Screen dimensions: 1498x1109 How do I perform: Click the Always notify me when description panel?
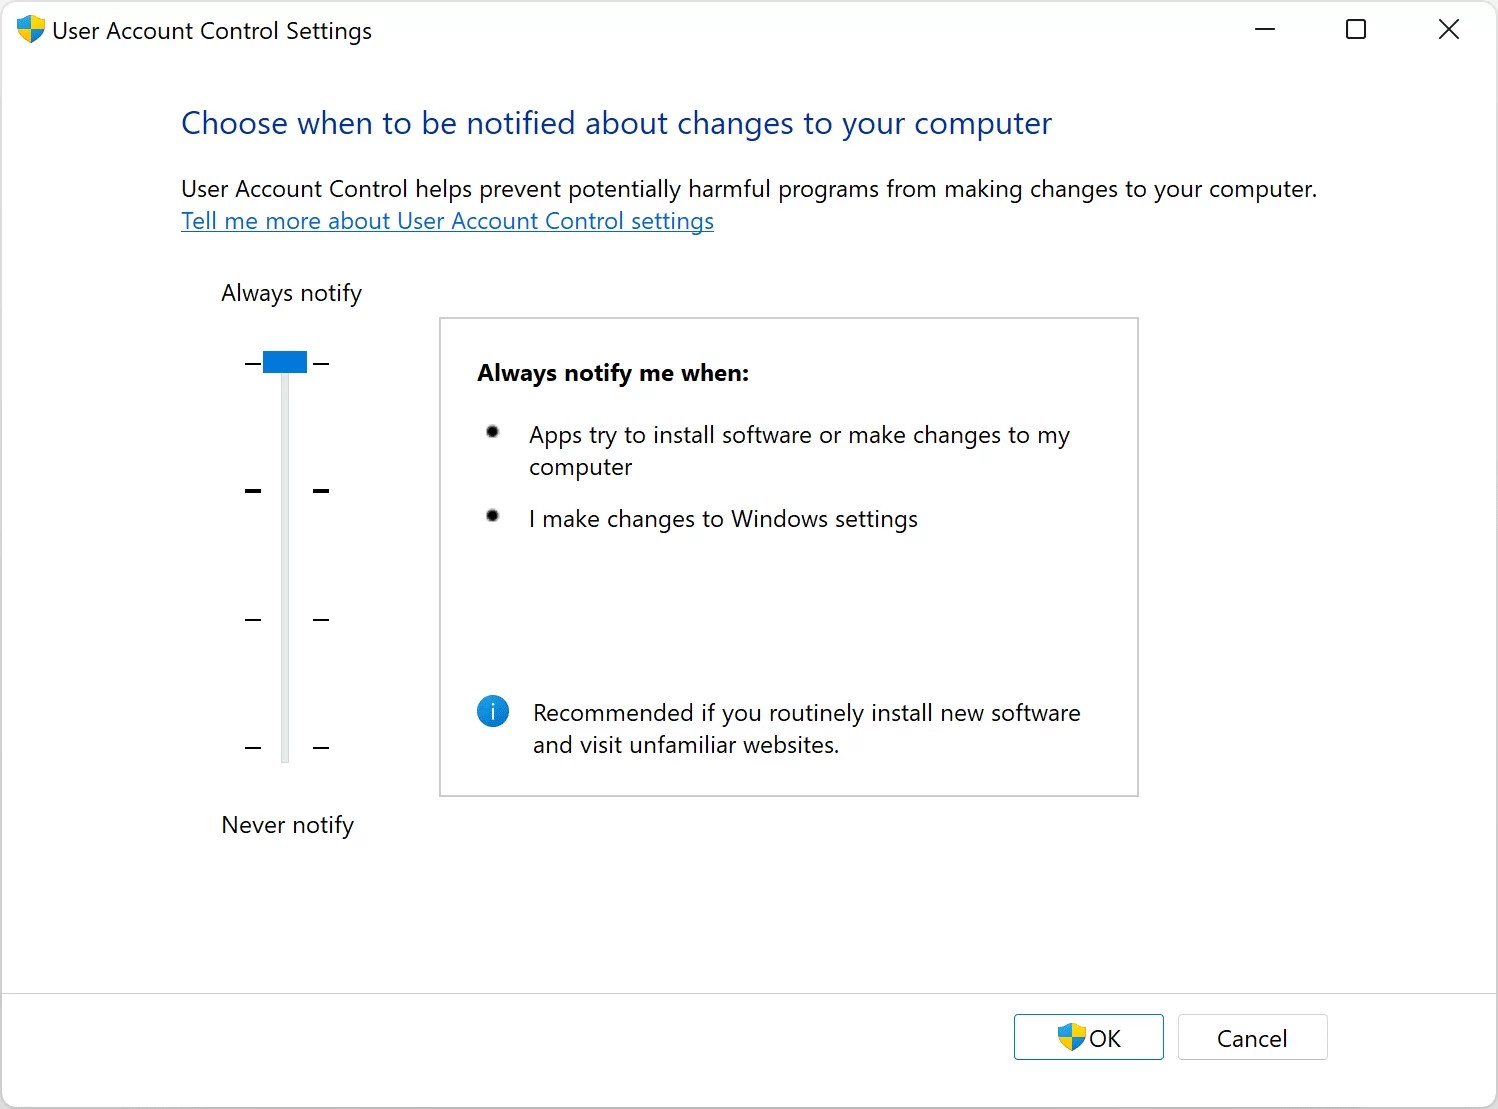788,555
